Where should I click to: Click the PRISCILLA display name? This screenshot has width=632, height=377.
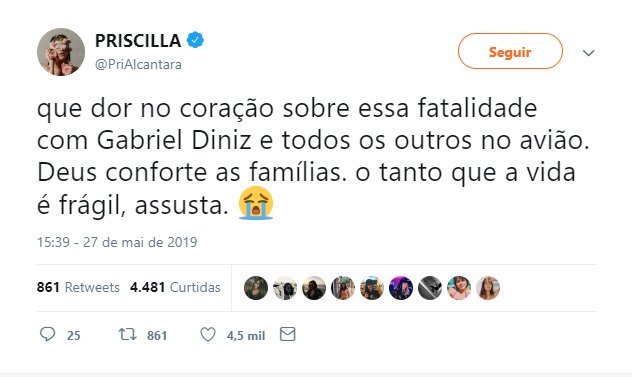coord(138,40)
